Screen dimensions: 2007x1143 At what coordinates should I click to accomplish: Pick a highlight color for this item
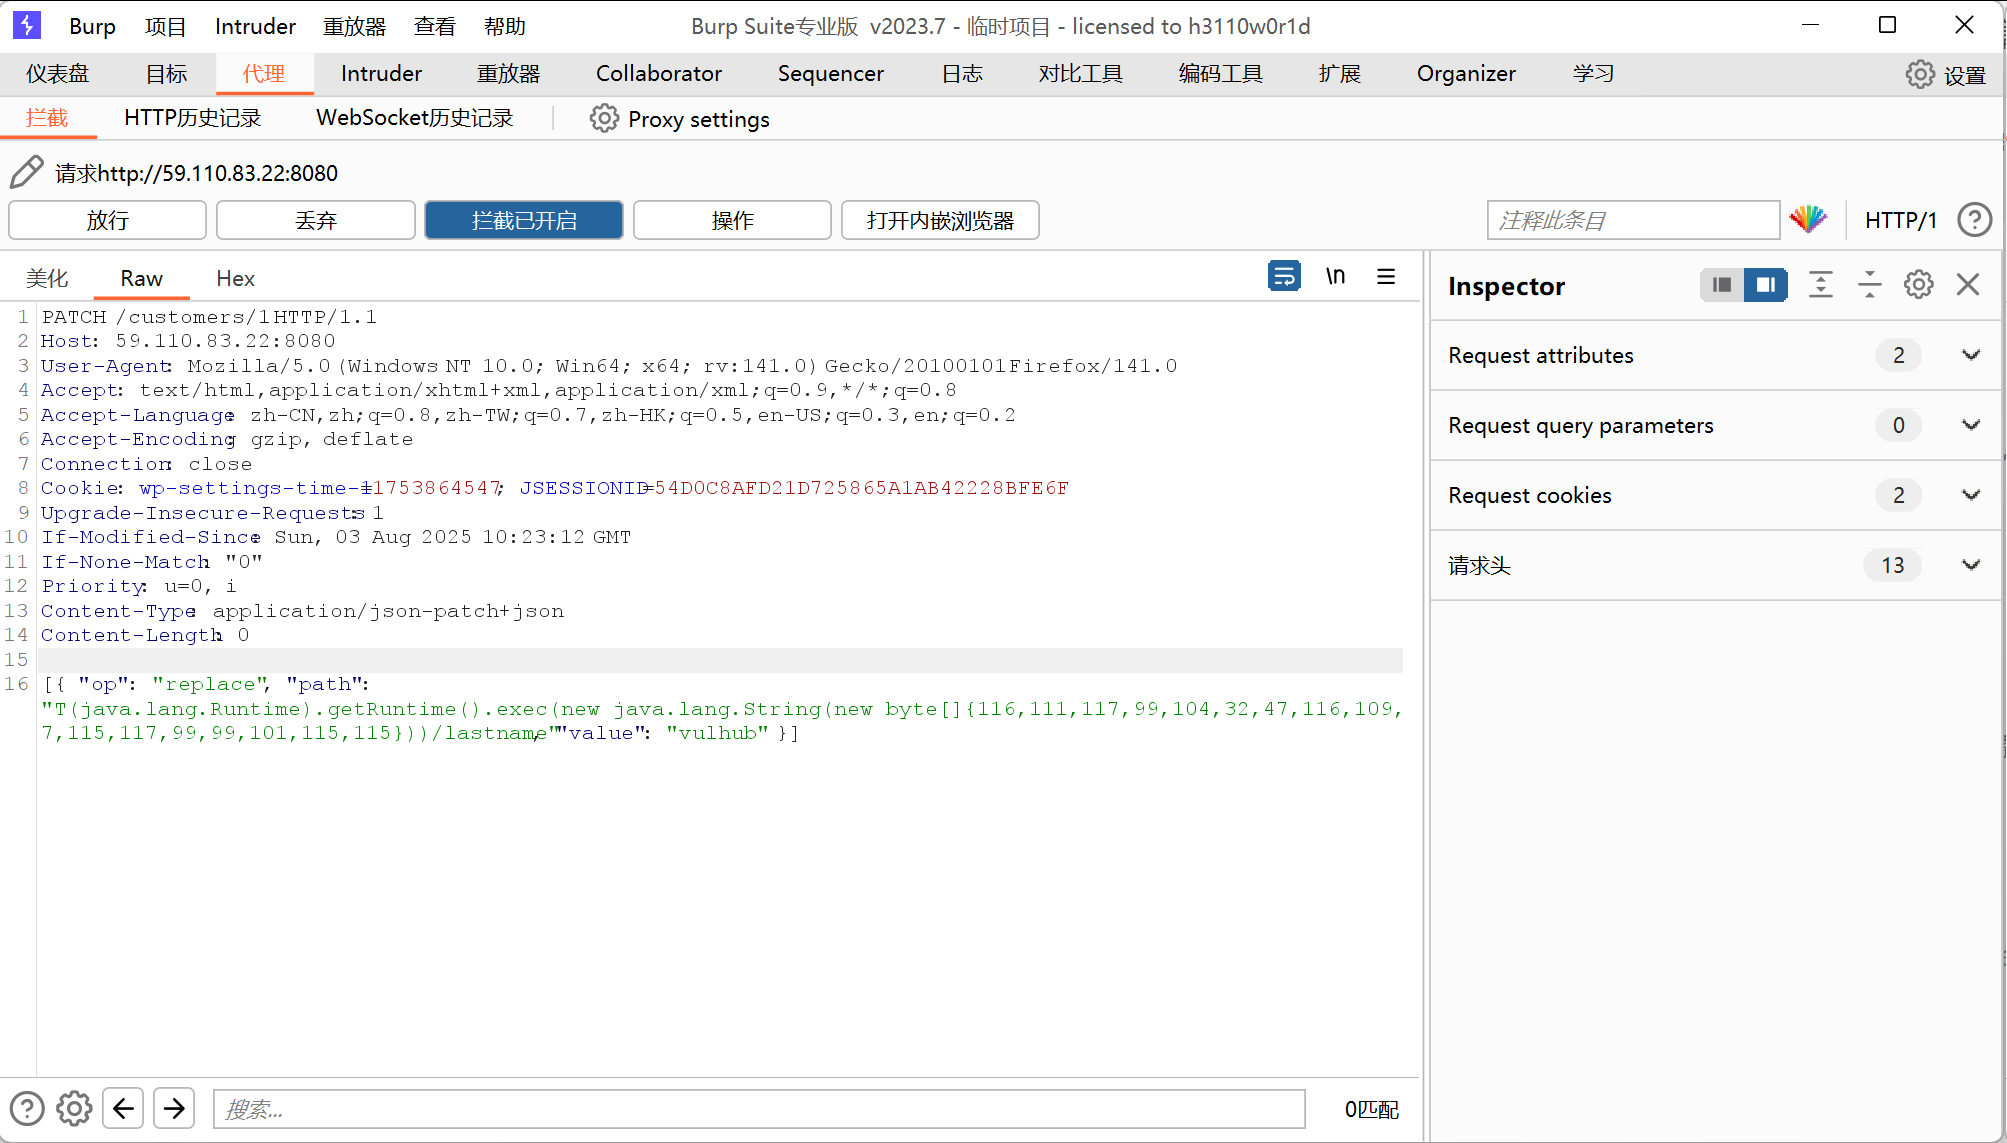(1807, 219)
